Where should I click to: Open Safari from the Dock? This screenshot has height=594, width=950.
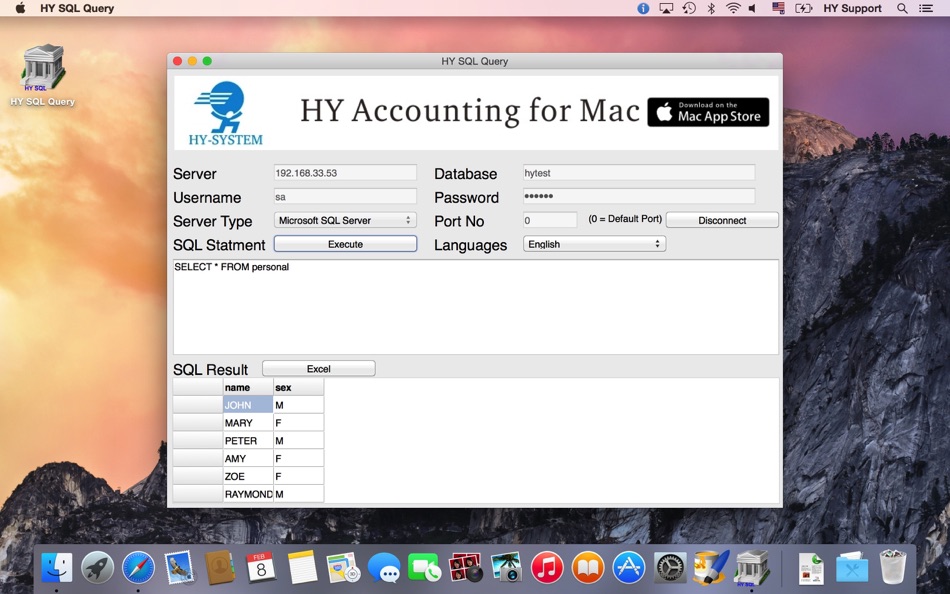(138, 568)
